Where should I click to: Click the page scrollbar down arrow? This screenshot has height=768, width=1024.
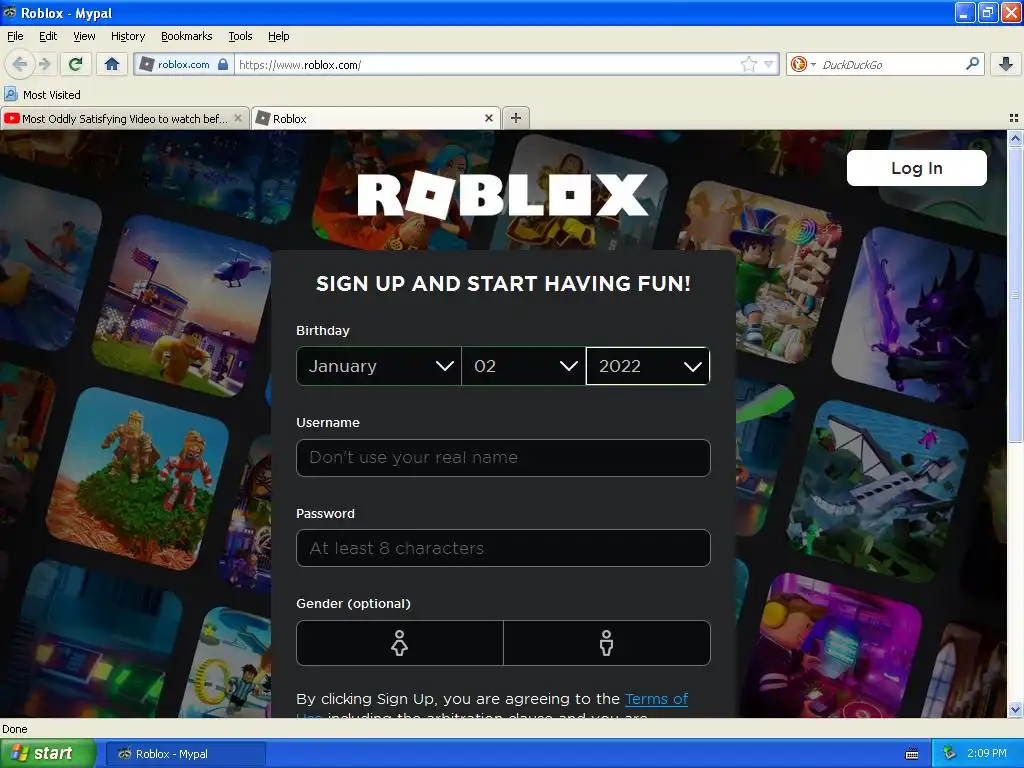tap(1015, 710)
